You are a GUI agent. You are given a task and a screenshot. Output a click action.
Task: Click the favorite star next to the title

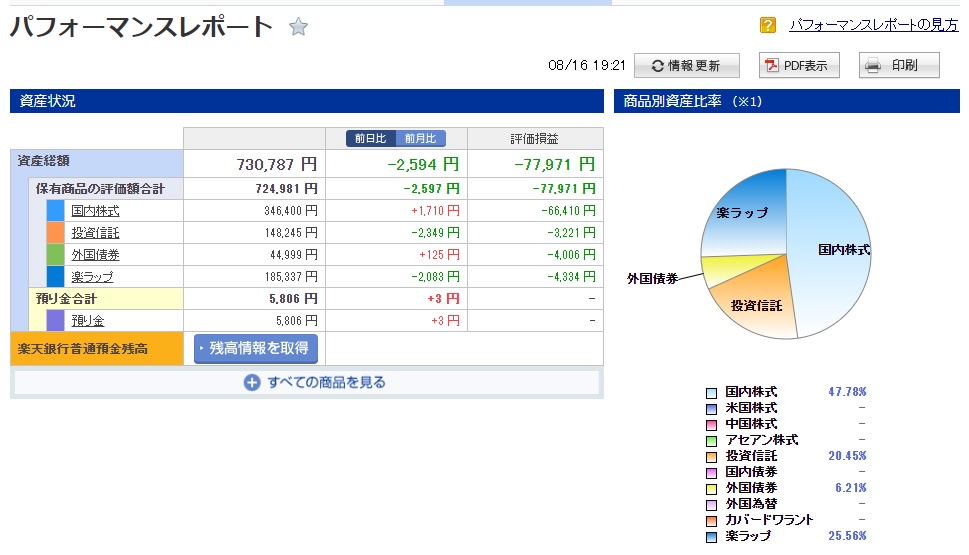point(298,27)
